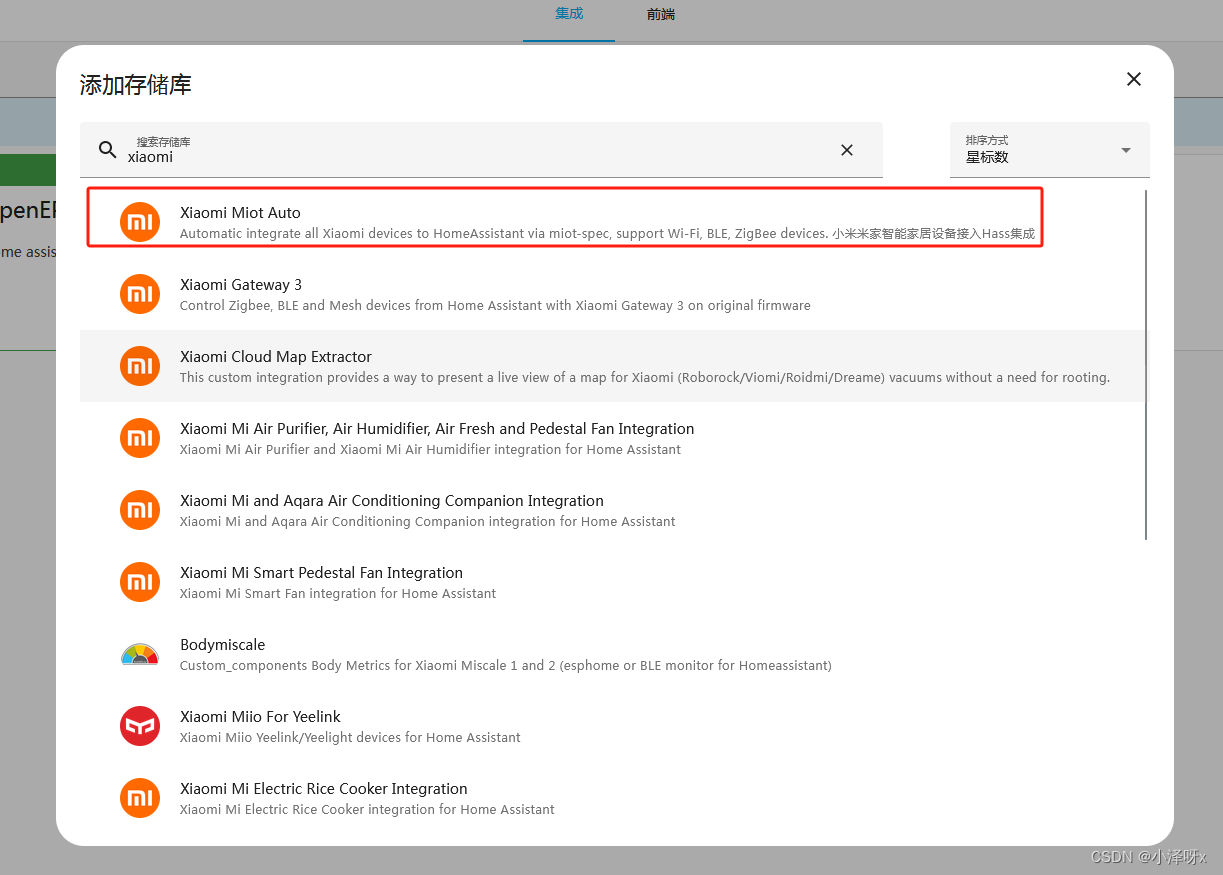Focus the 搜索存储库 search field
This screenshot has height=875, width=1223.
click(481, 150)
